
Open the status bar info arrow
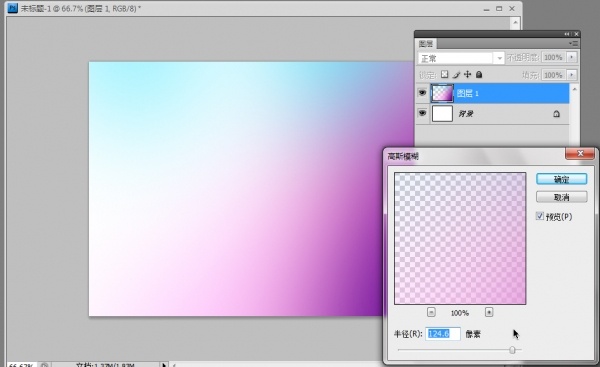click(164, 365)
